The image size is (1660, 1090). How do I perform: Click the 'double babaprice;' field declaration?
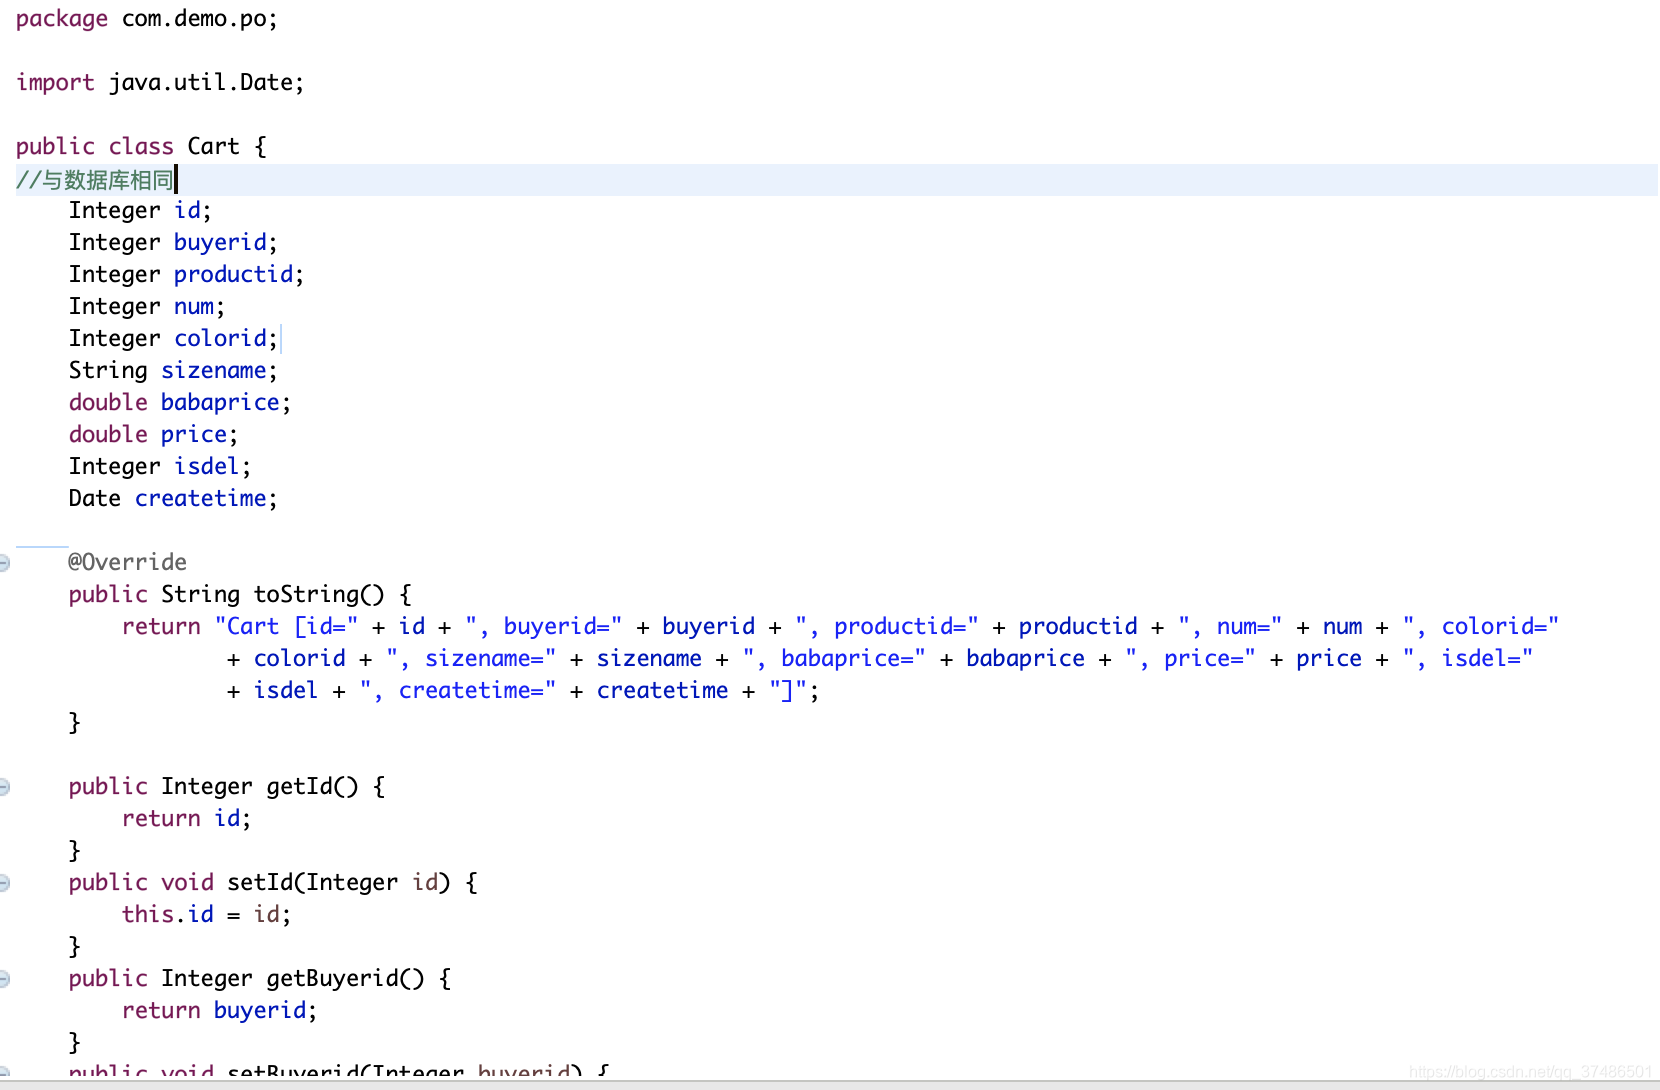click(x=180, y=402)
